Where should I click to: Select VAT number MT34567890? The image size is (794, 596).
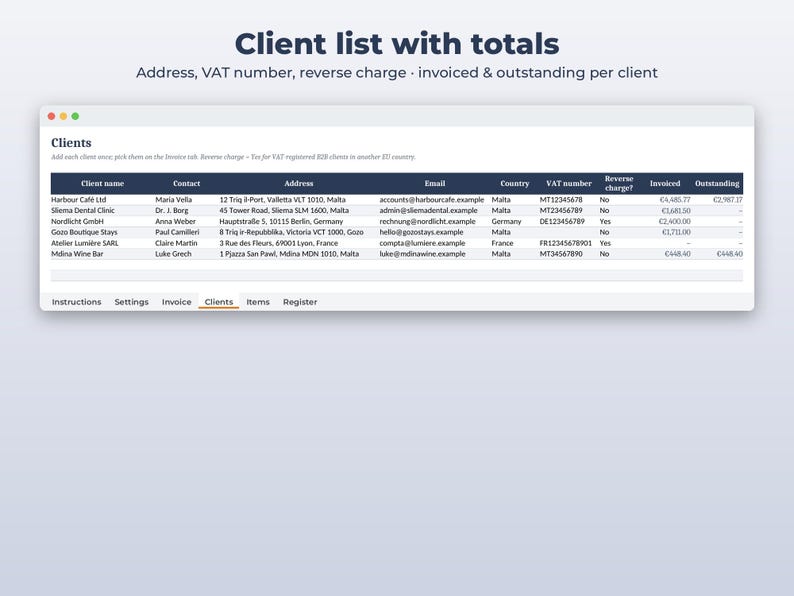[x=561, y=254]
